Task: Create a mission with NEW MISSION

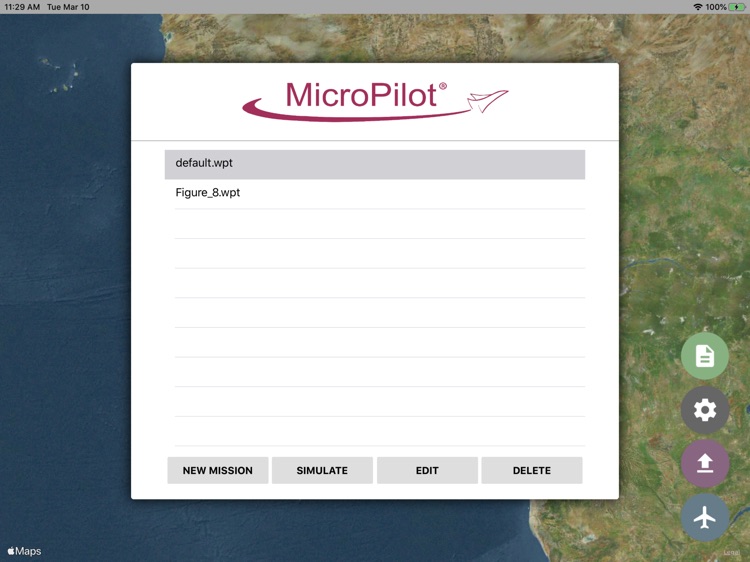Action: [218, 470]
